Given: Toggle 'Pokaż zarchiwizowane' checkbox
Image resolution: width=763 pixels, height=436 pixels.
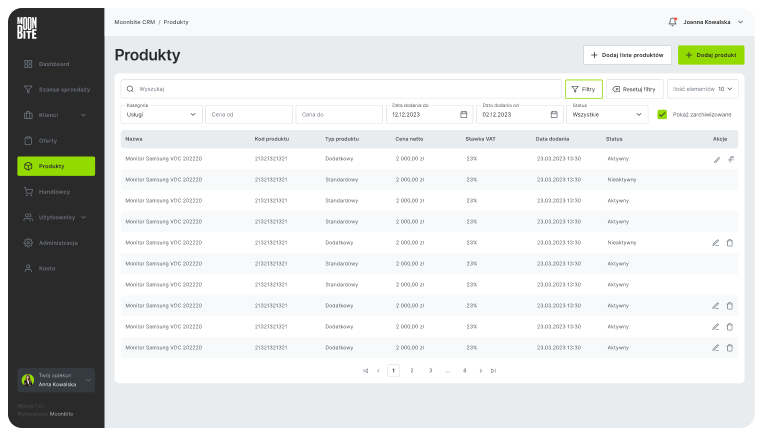Looking at the screenshot, I should point(662,115).
